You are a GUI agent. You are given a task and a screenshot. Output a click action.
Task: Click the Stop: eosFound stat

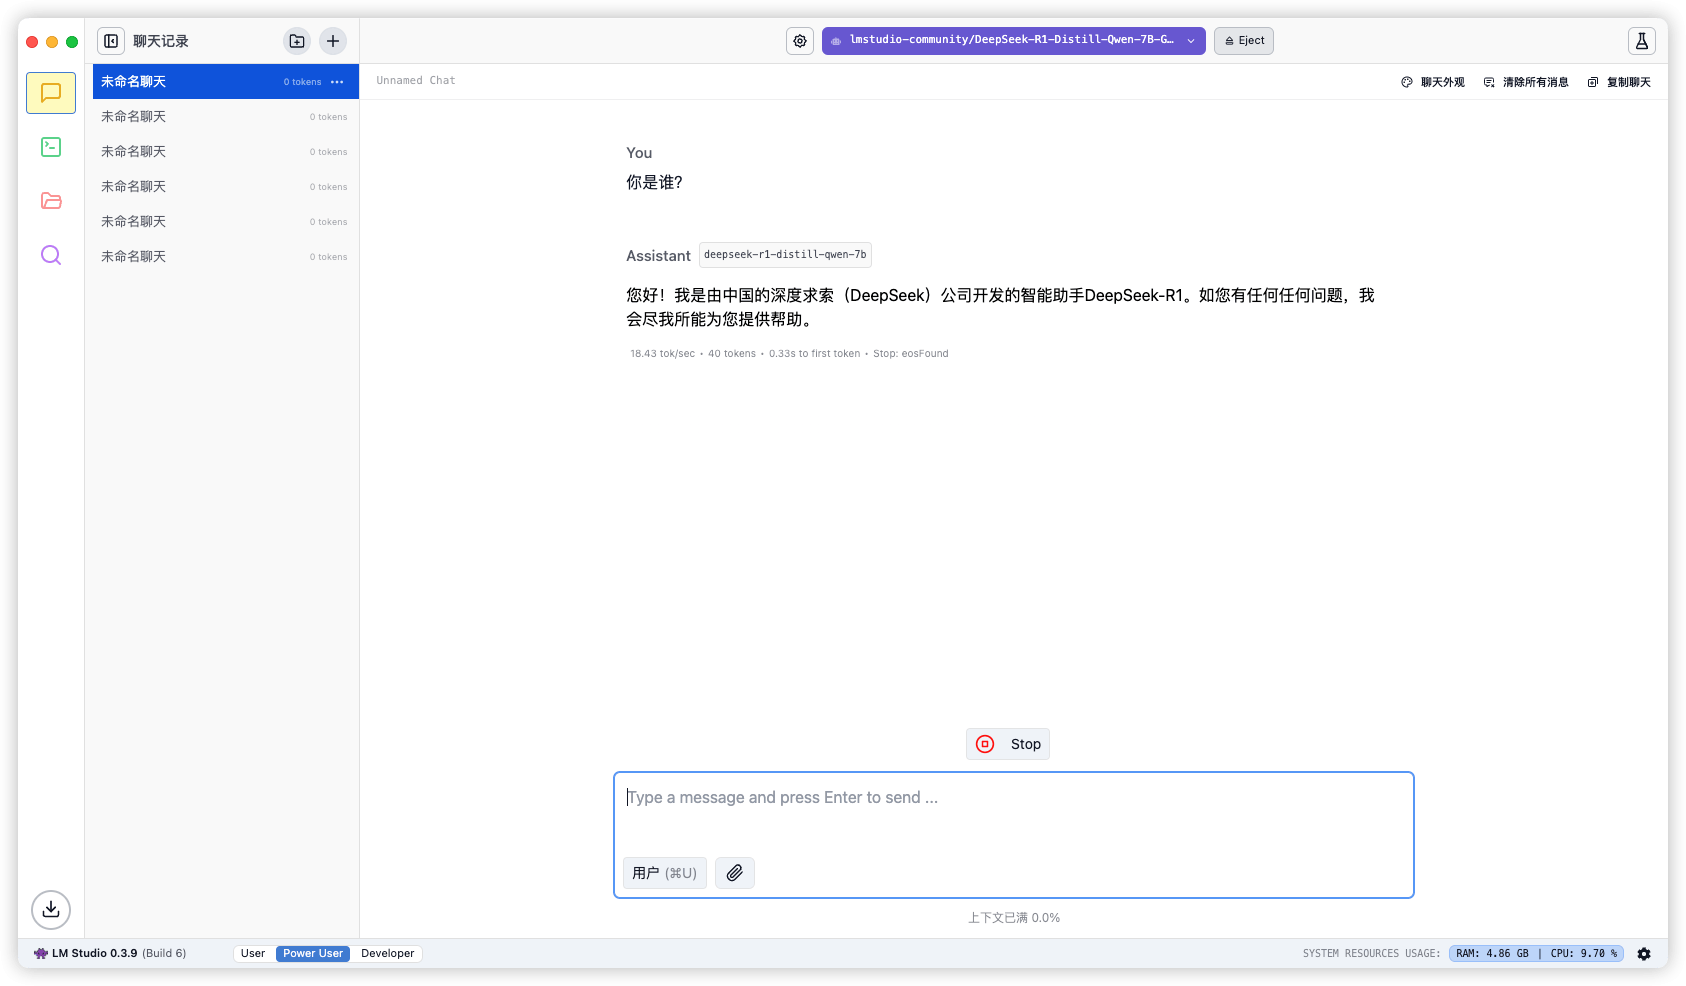click(x=911, y=354)
